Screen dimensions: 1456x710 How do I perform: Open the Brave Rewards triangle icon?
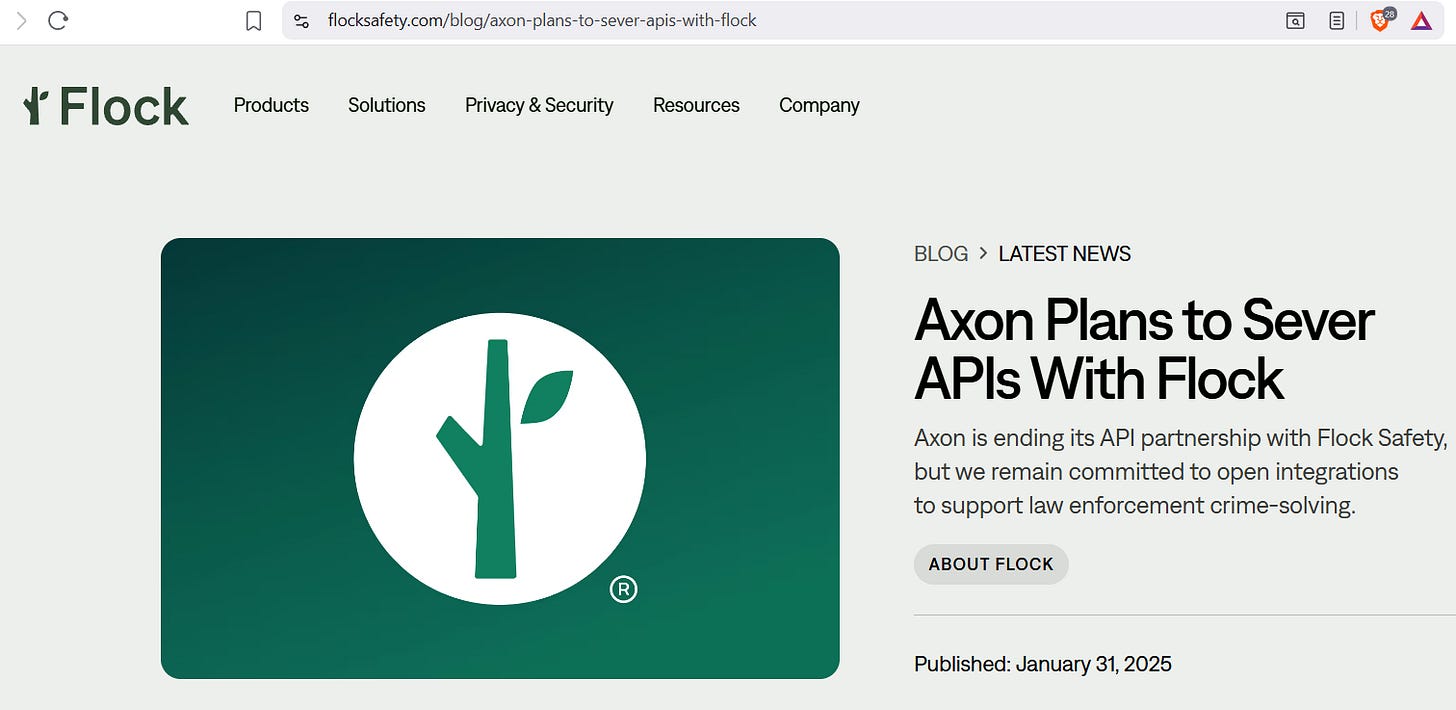pyautogui.click(x=1421, y=20)
